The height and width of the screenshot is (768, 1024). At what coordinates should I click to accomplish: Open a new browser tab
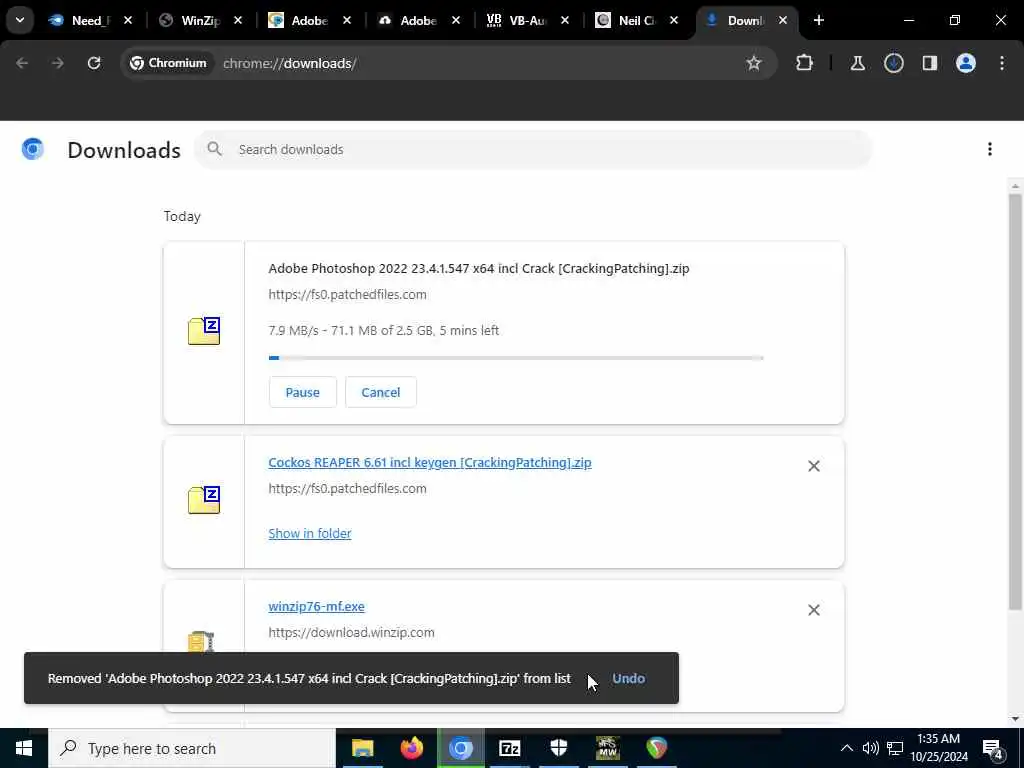point(819,21)
